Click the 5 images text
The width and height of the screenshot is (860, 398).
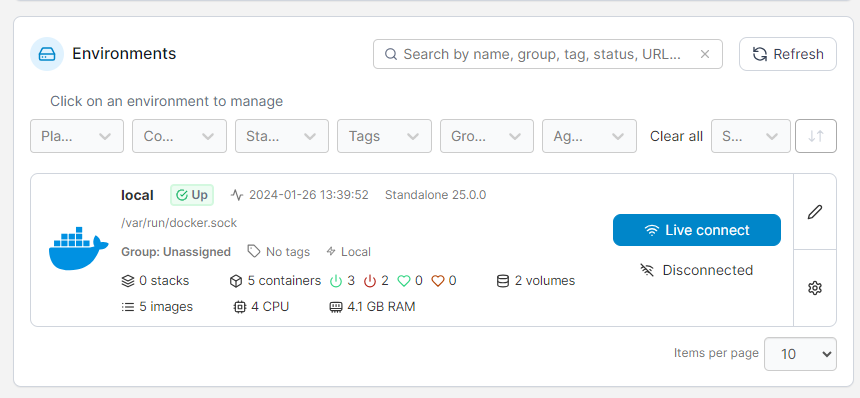[x=166, y=307]
